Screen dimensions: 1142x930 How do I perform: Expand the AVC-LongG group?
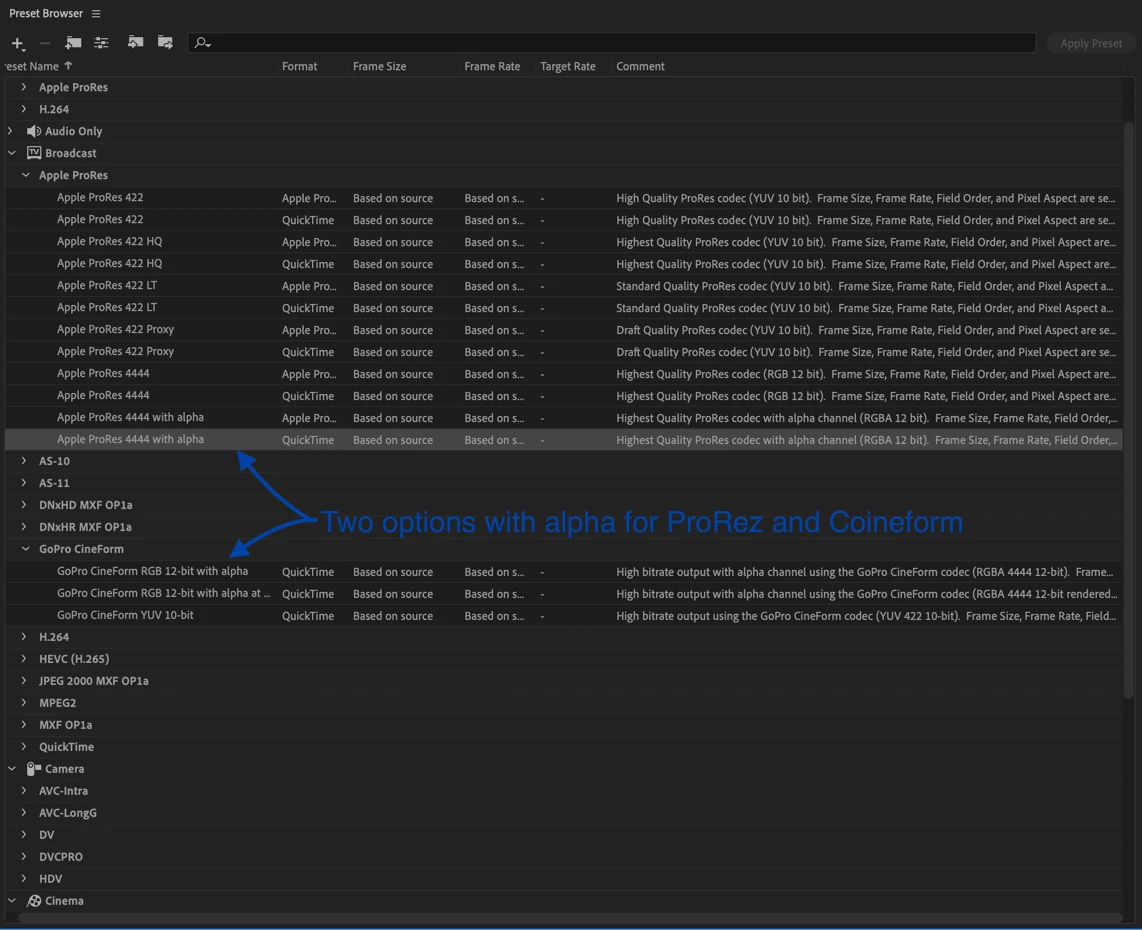pos(24,813)
